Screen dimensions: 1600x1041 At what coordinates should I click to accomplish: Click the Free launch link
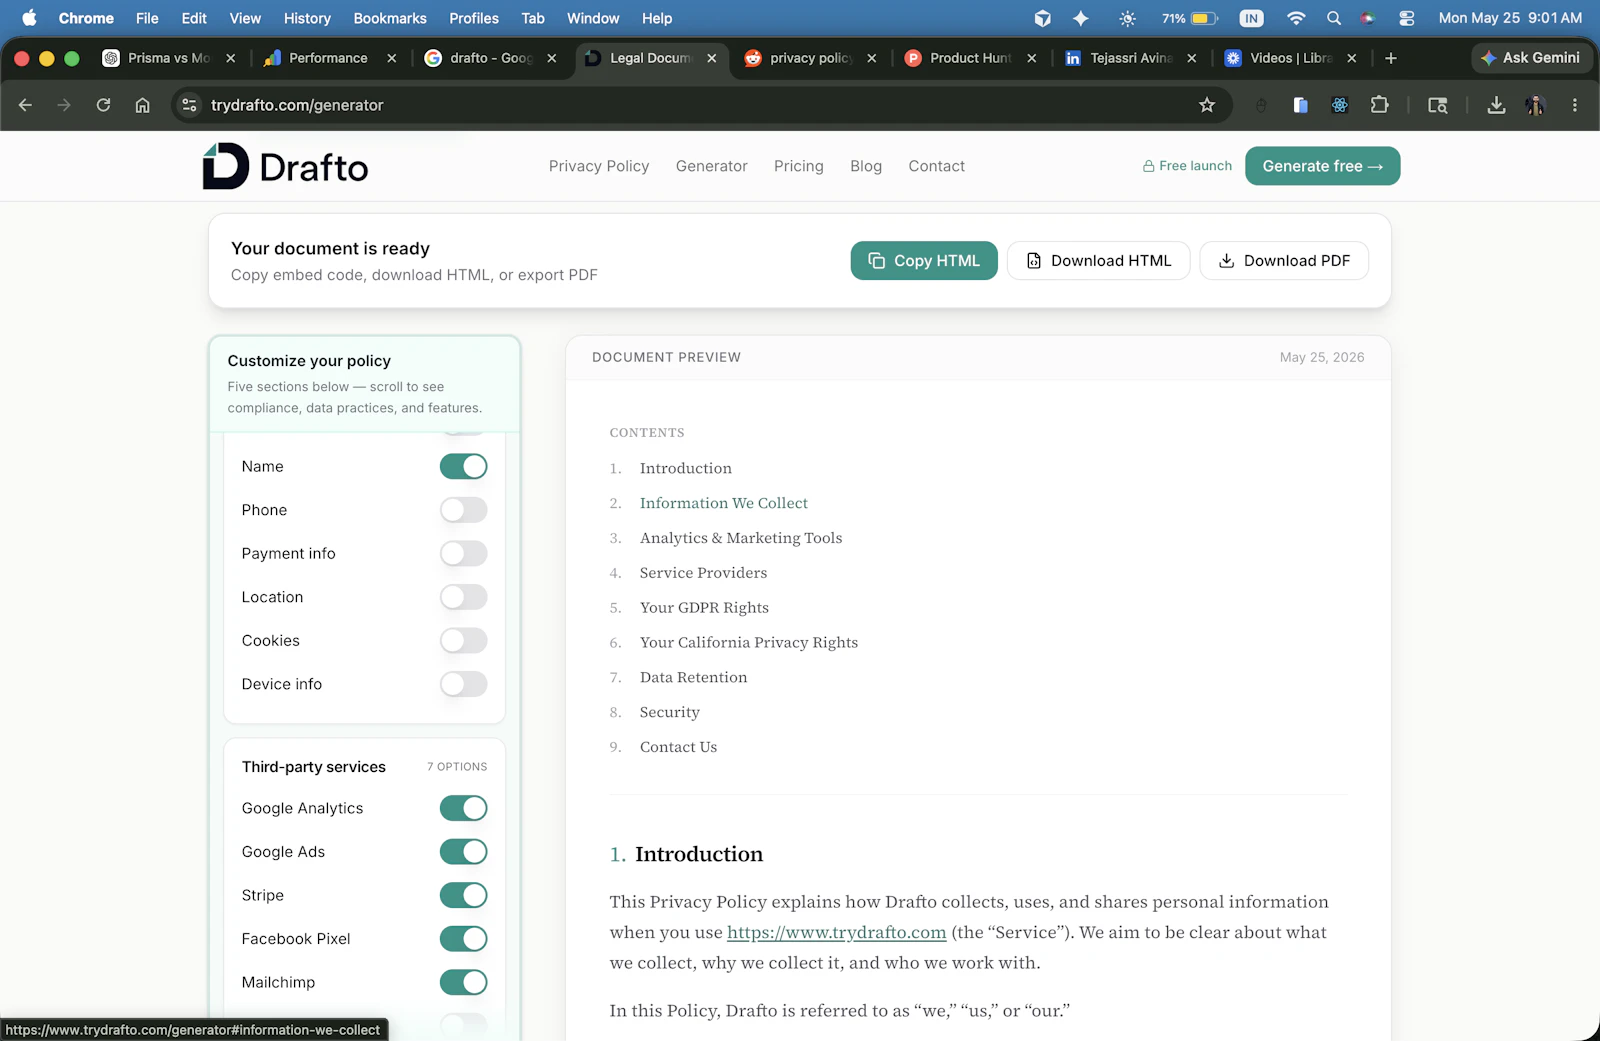click(1187, 166)
